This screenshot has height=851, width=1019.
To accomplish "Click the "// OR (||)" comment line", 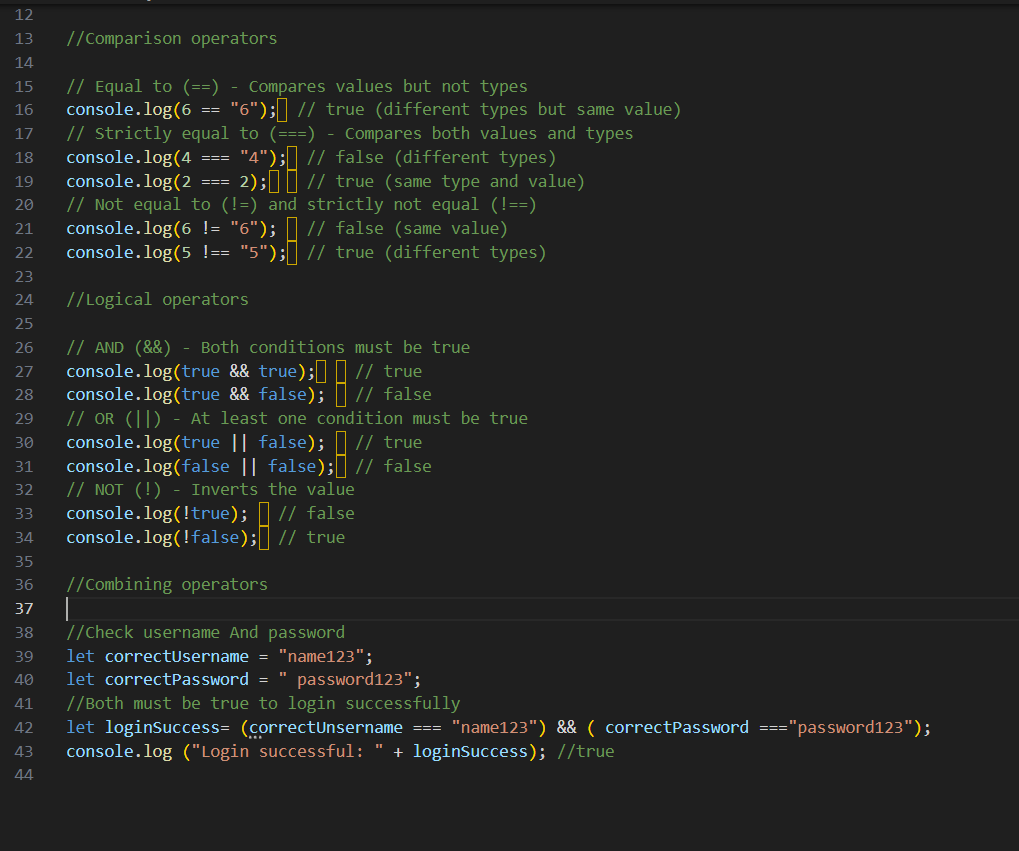I will [296, 418].
